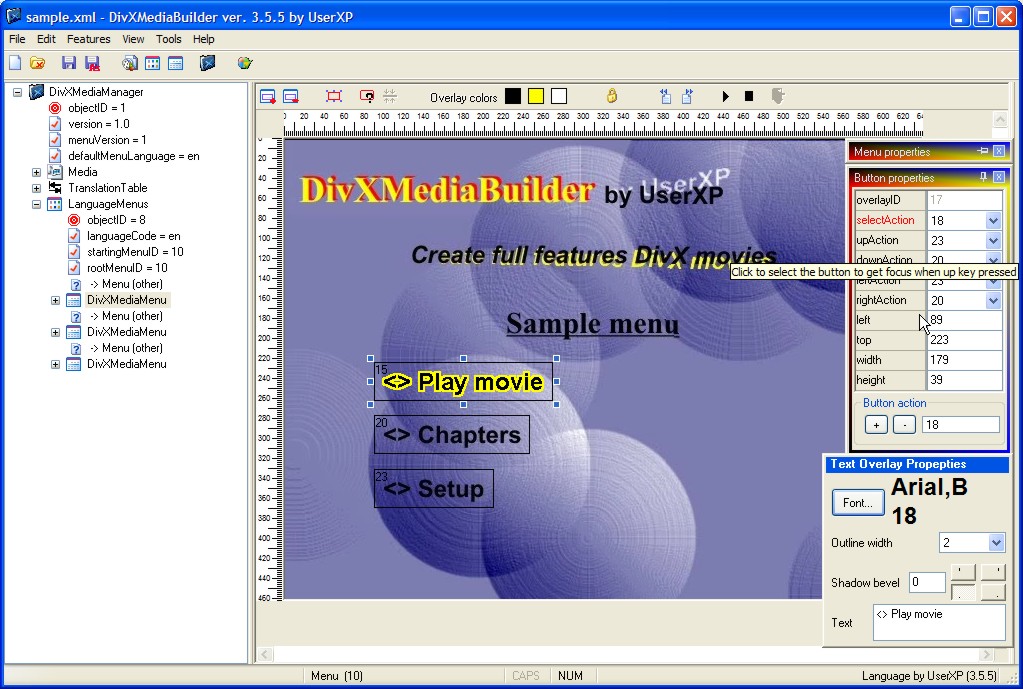The height and width of the screenshot is (689, 1023).
Task: Click the second add-overlay icon in the editor toolbar
Action: (x=291, y=97)
